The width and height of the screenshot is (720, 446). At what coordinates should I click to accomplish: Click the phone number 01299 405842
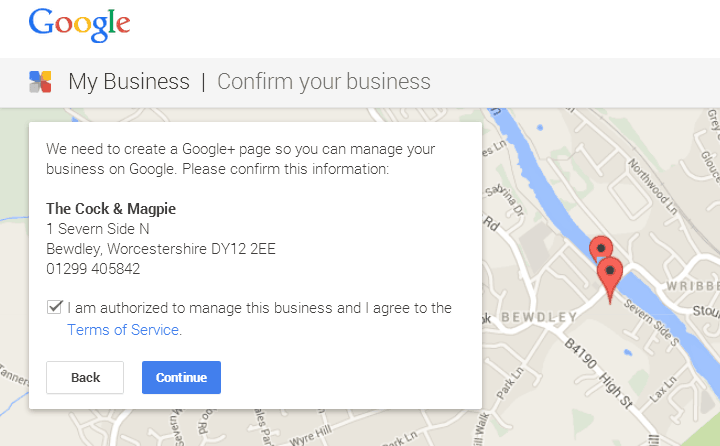point(93,269)
